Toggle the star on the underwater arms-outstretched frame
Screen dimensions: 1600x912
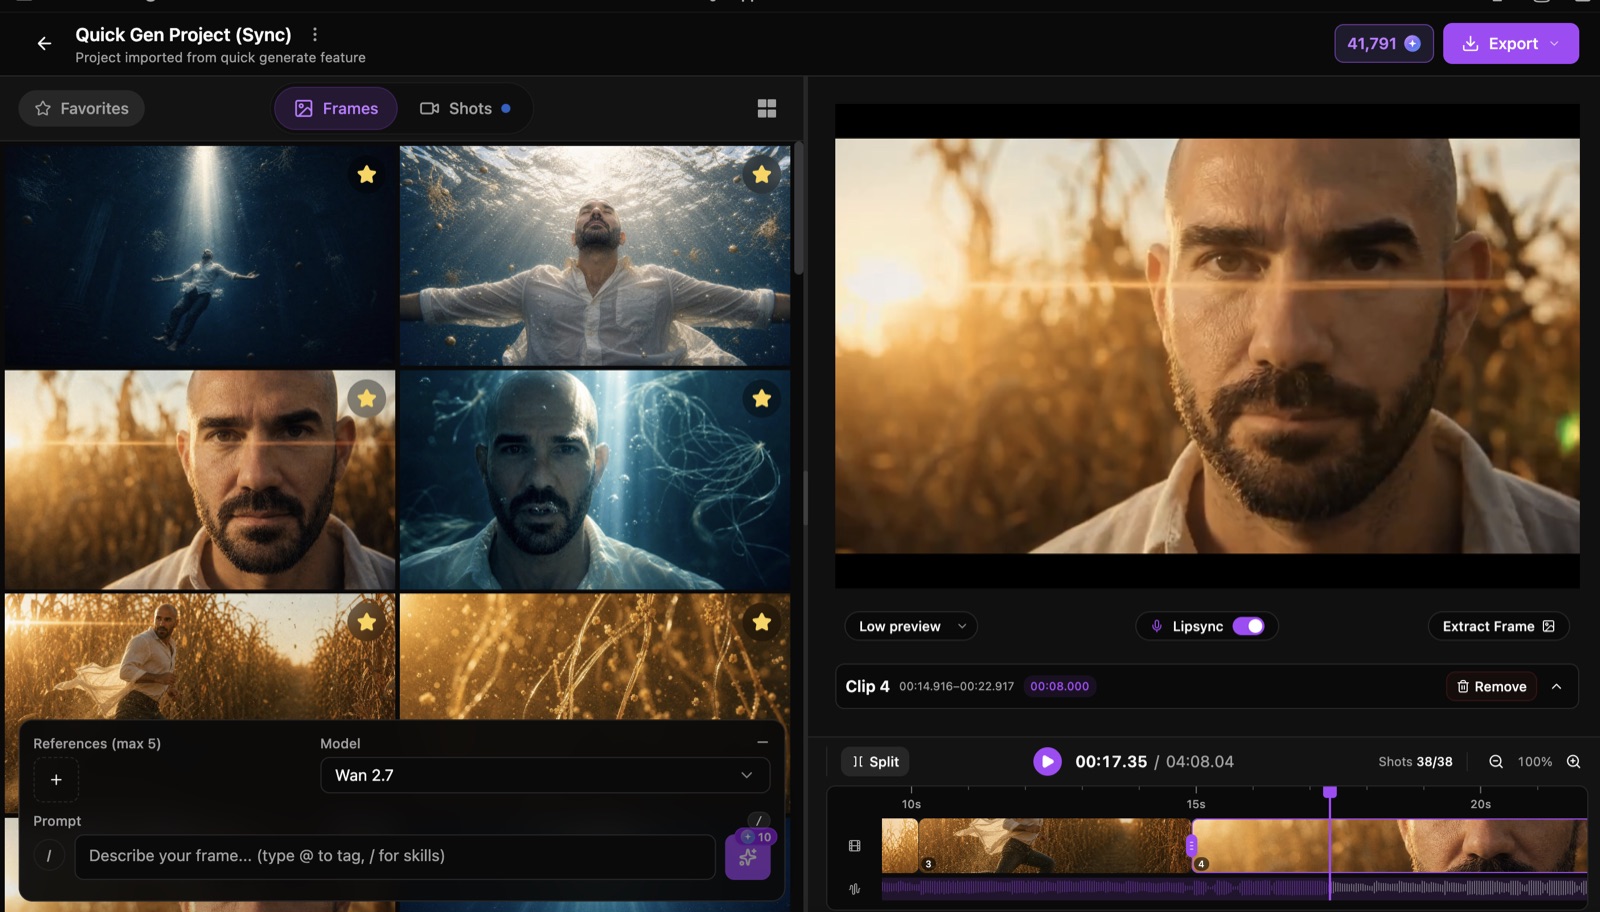[x=762, y=175]
